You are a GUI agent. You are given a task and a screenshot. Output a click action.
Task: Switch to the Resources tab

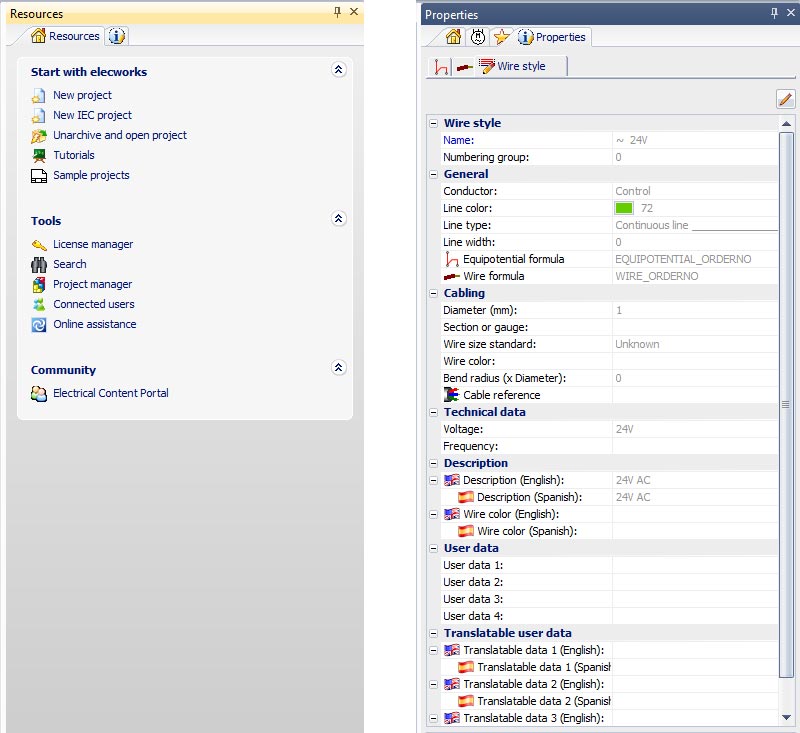(x=65, y=36)
